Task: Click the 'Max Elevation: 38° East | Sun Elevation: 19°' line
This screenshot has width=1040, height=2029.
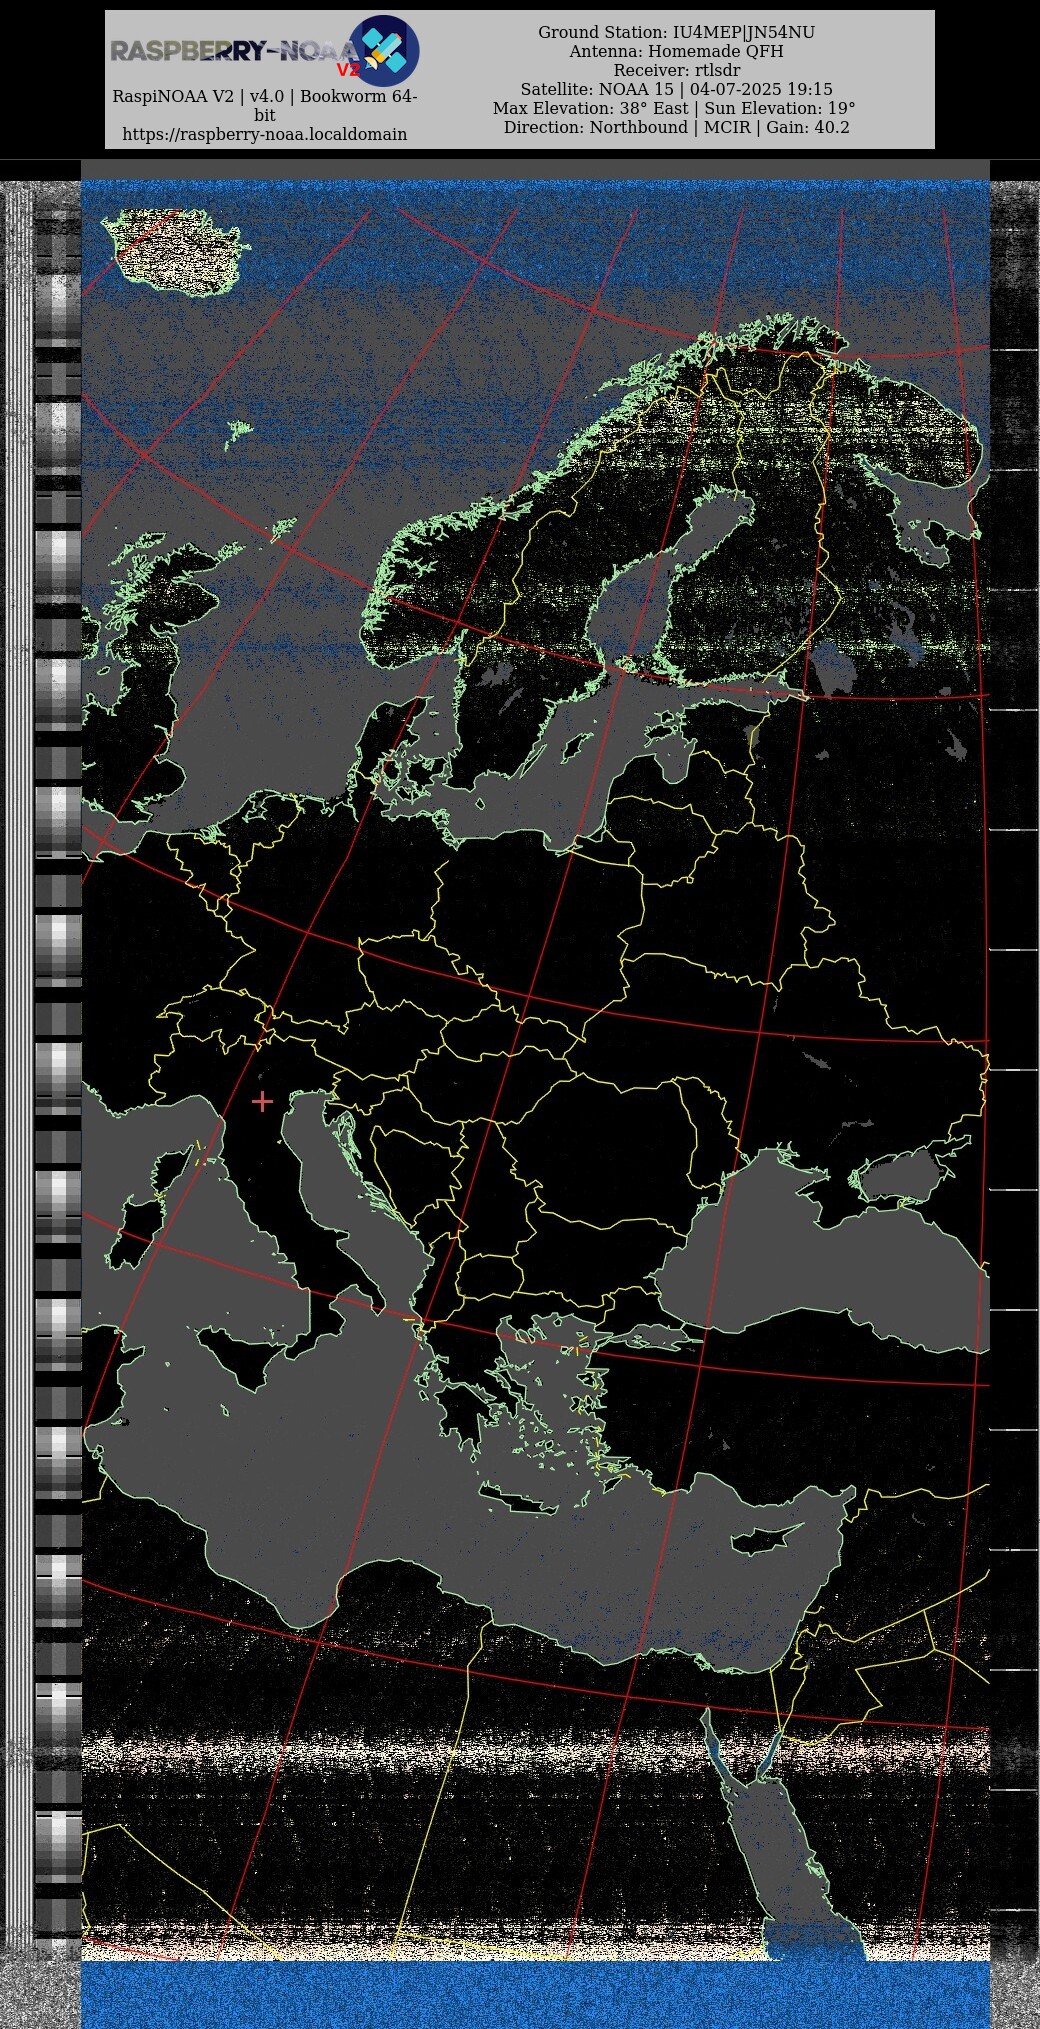Action: point(674,108)
